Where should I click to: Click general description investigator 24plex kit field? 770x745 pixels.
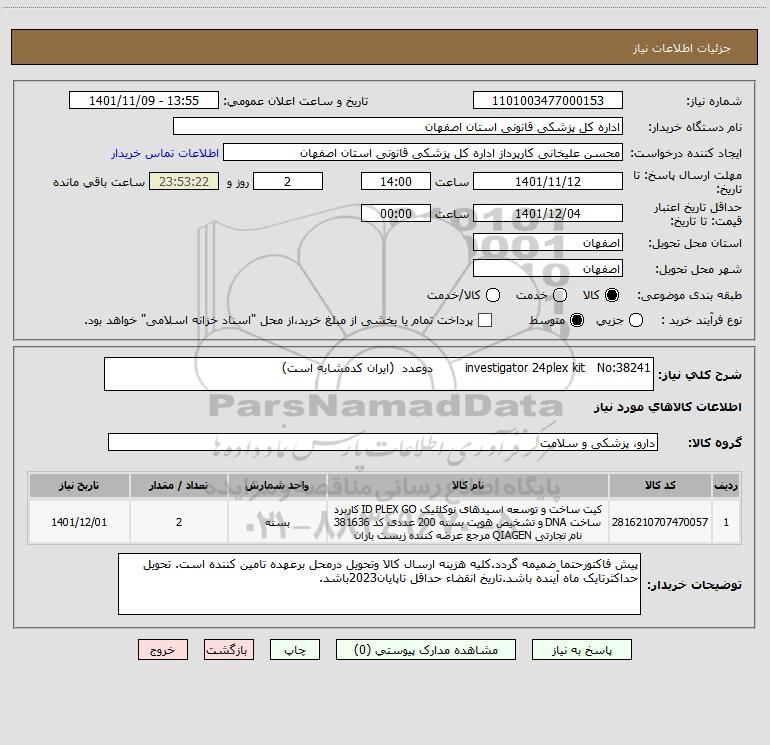tap(379, 374)
